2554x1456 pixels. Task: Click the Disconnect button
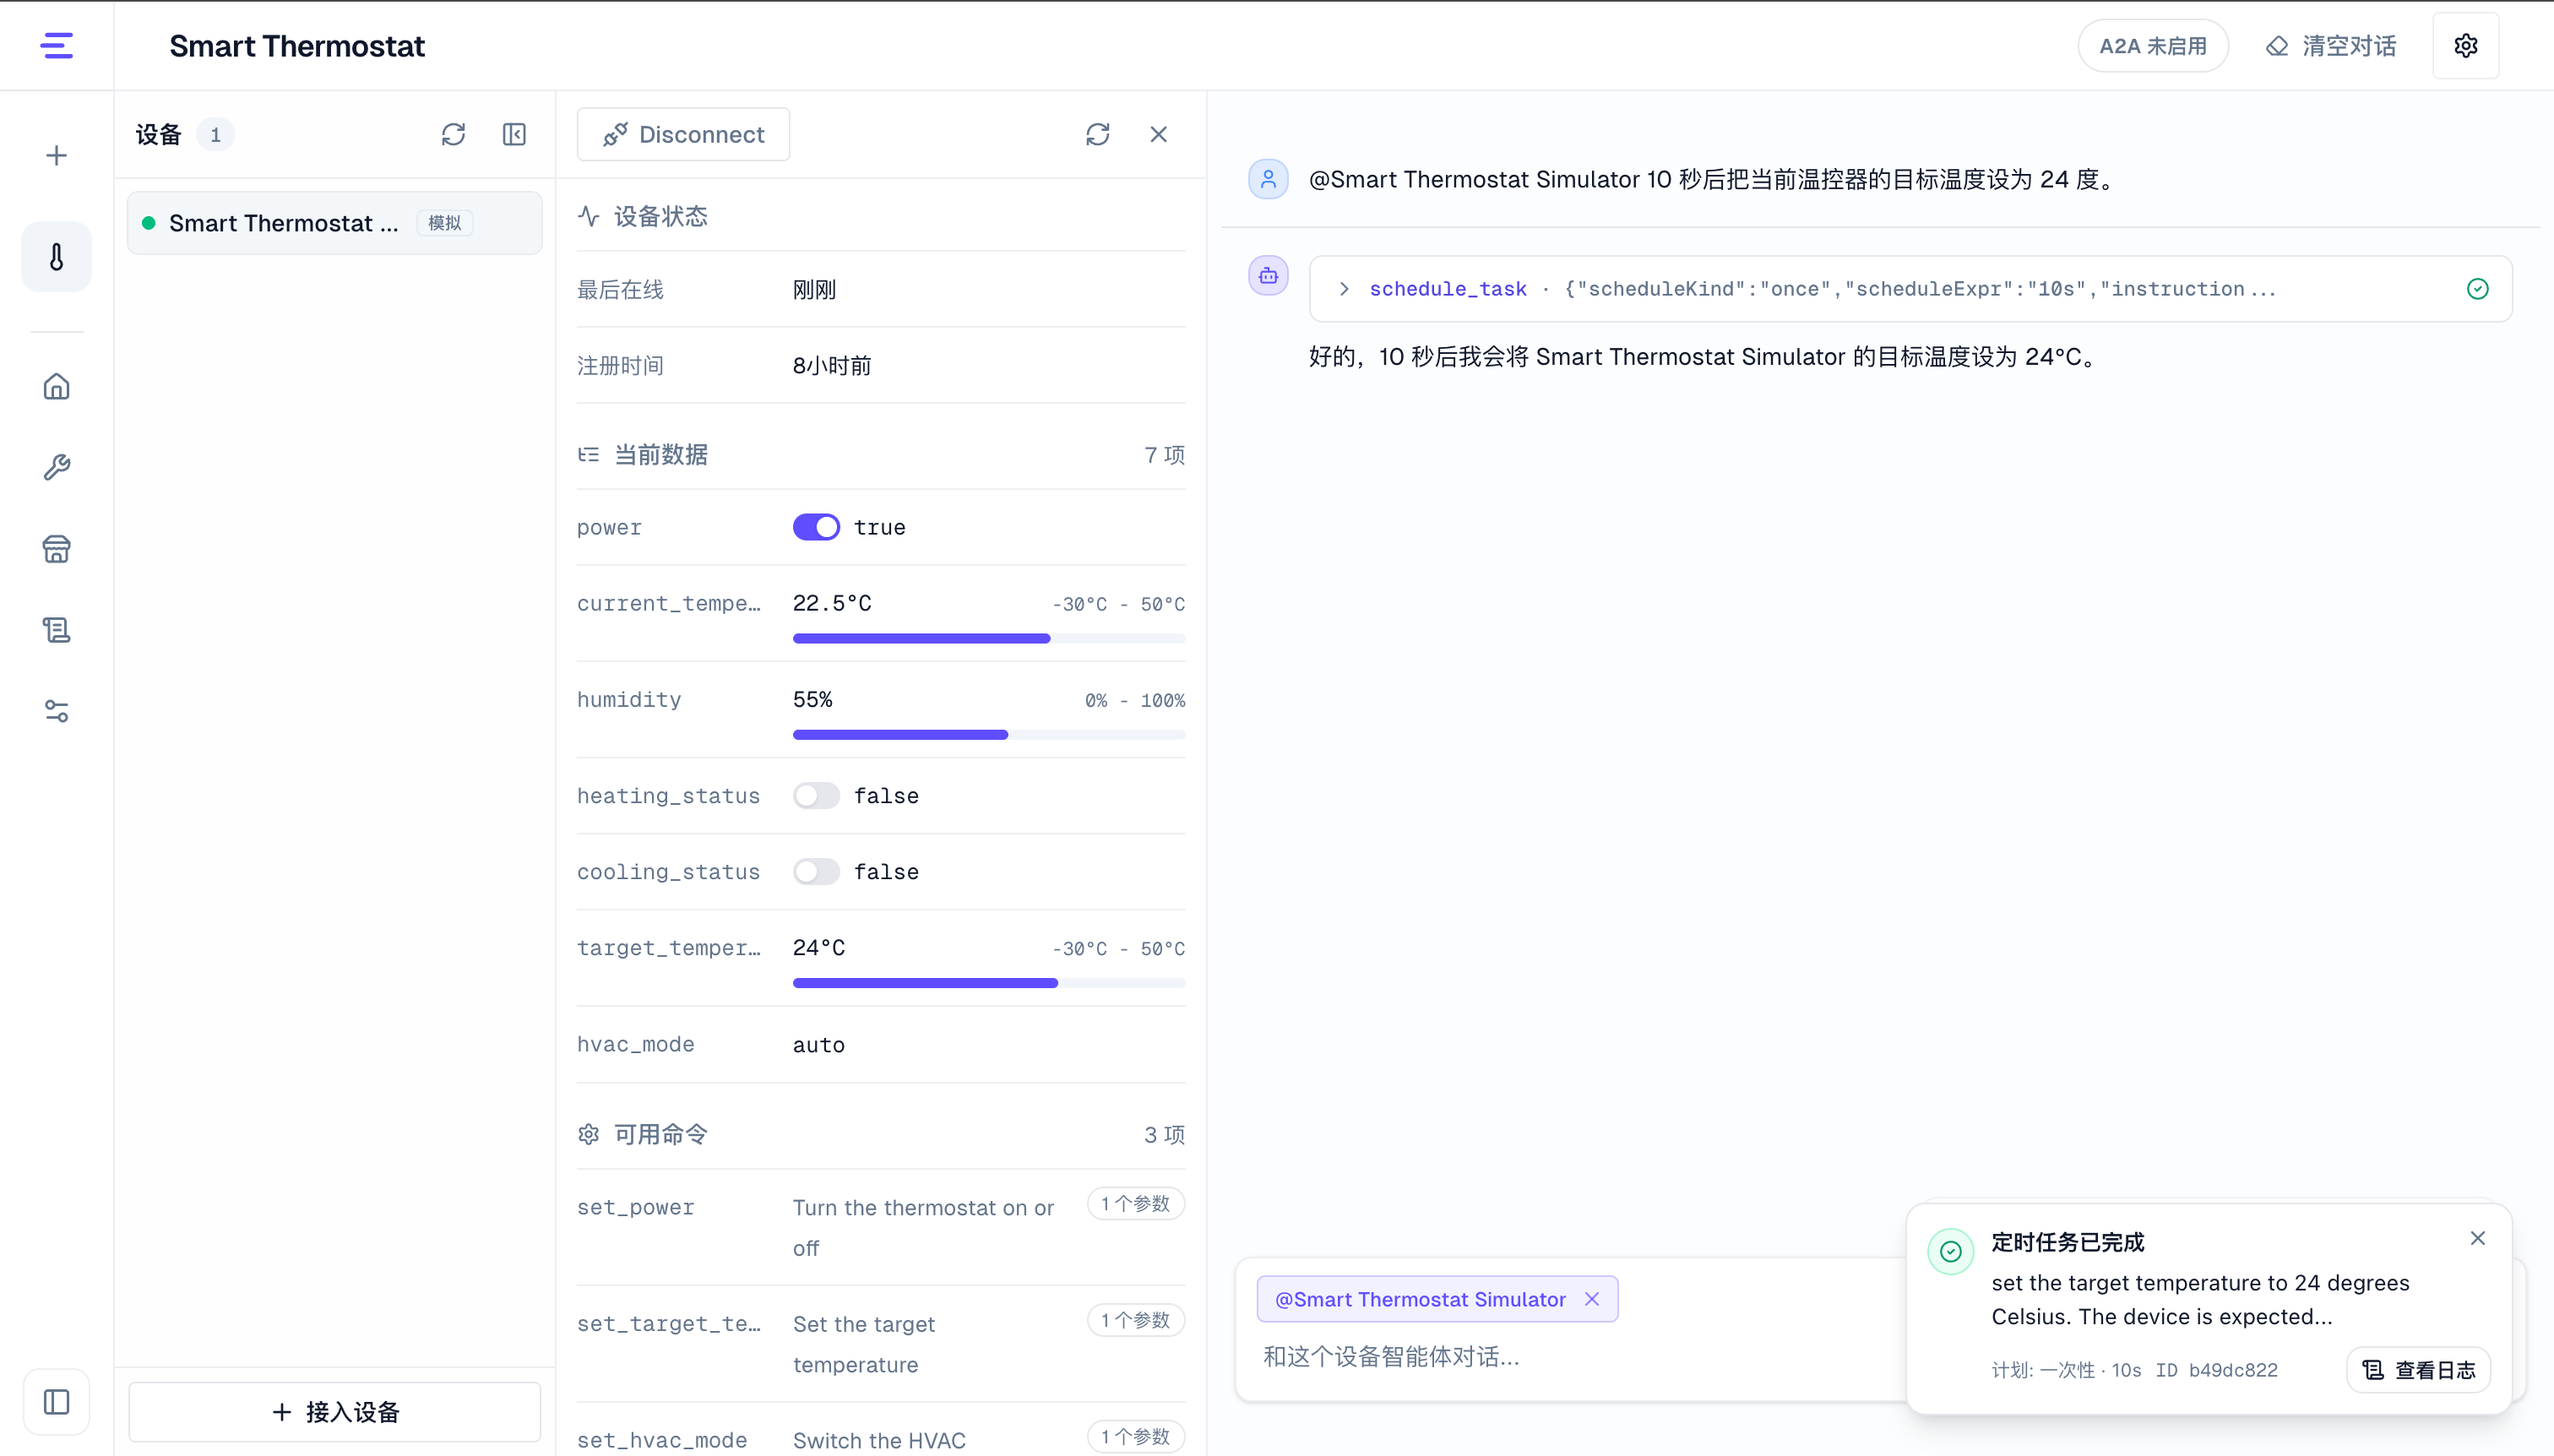pyautogui.click(x=683, y=134)
